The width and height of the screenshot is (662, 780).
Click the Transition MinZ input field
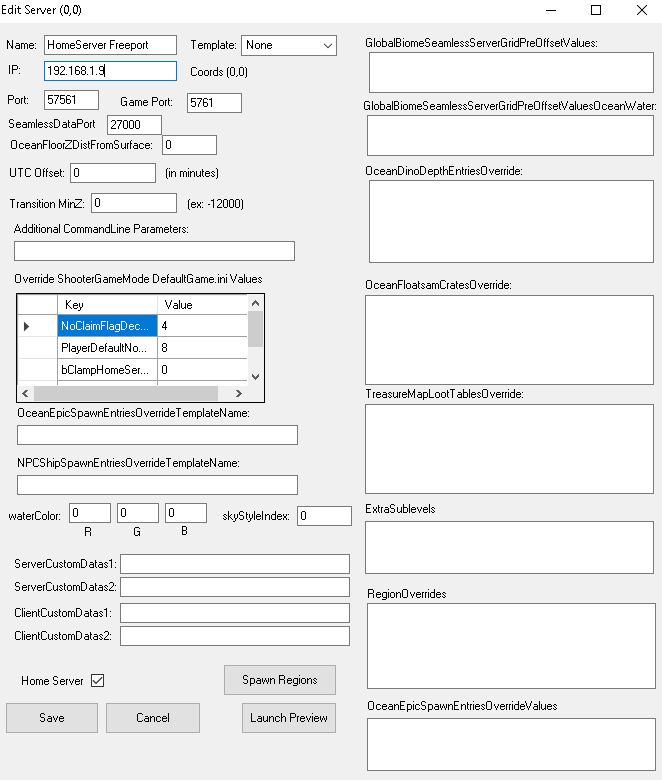point(134,203)
